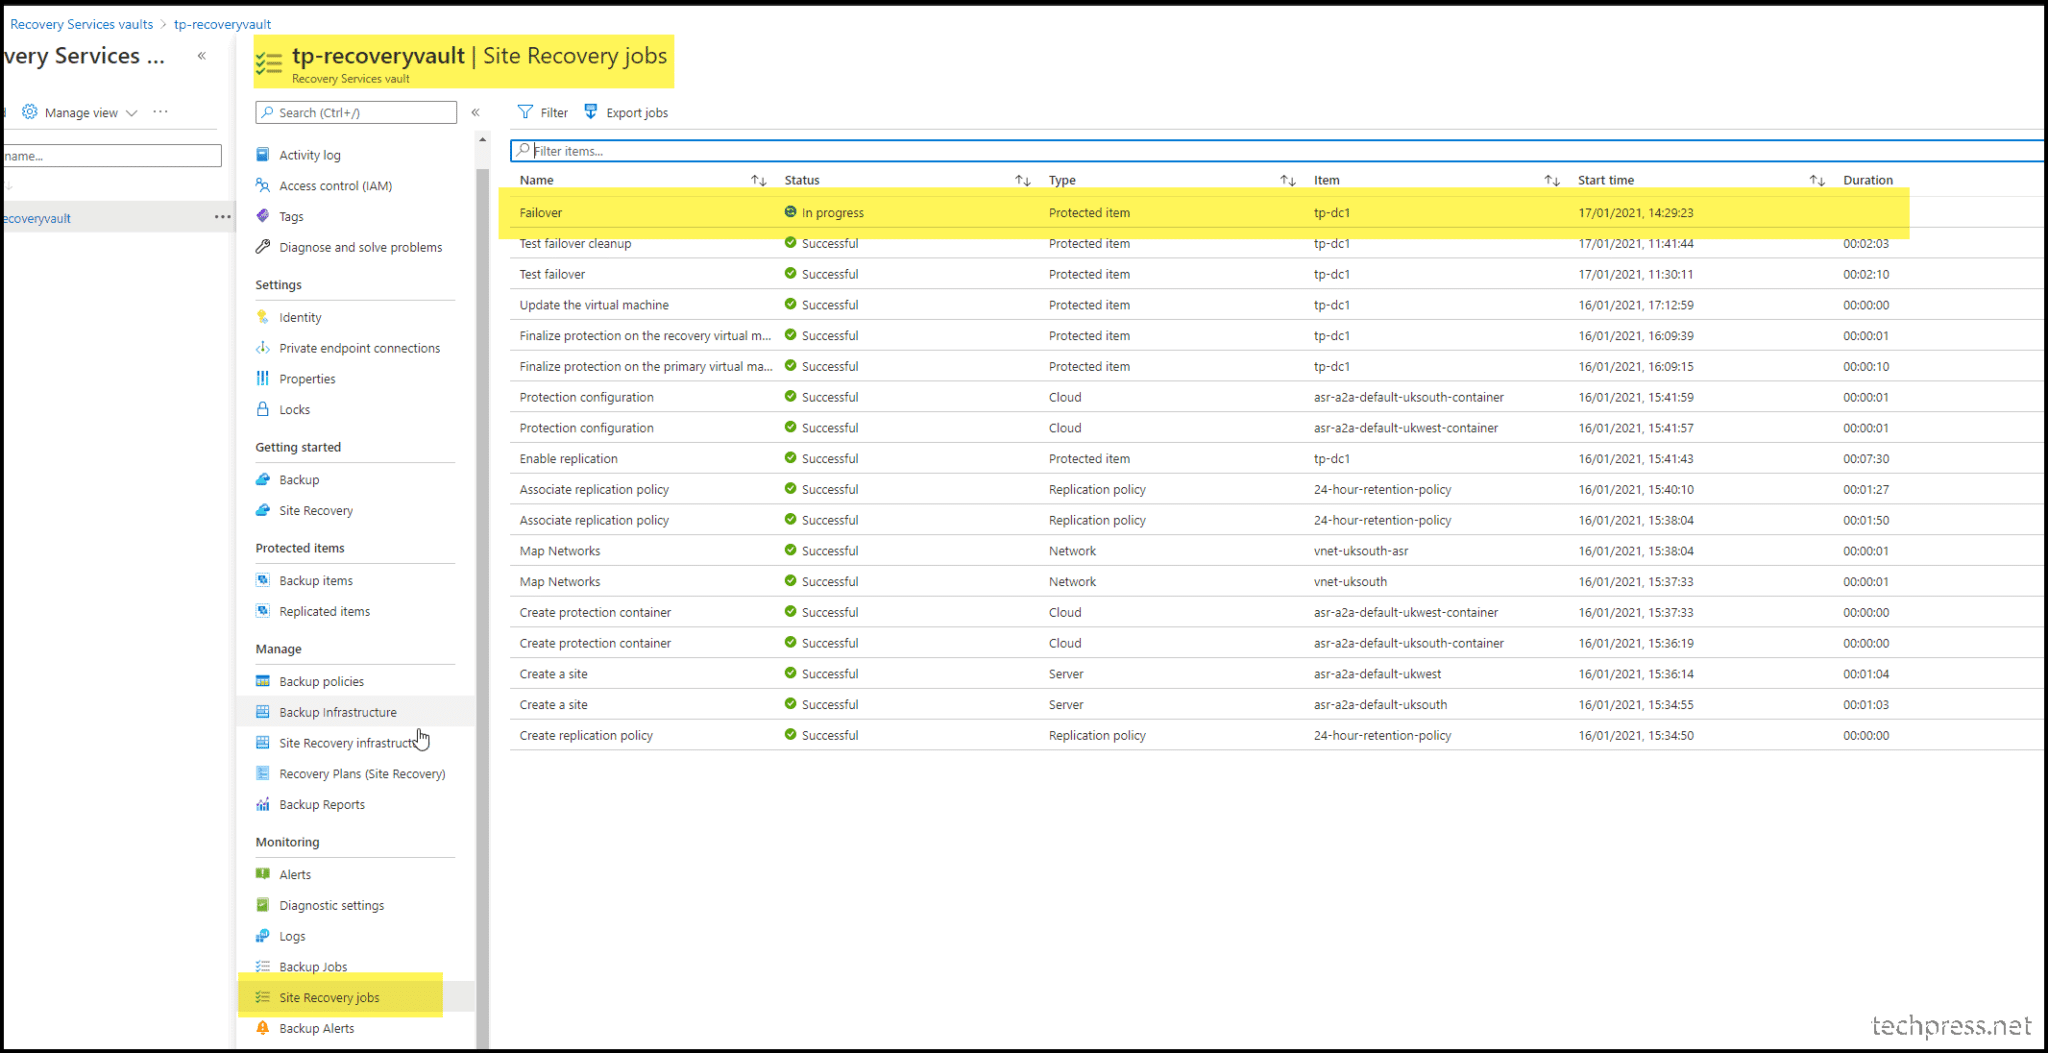Screen dimensions: 2048x1053
Task: Collapse the Recovery Services vaults list pane
Action: pos(202,56)
